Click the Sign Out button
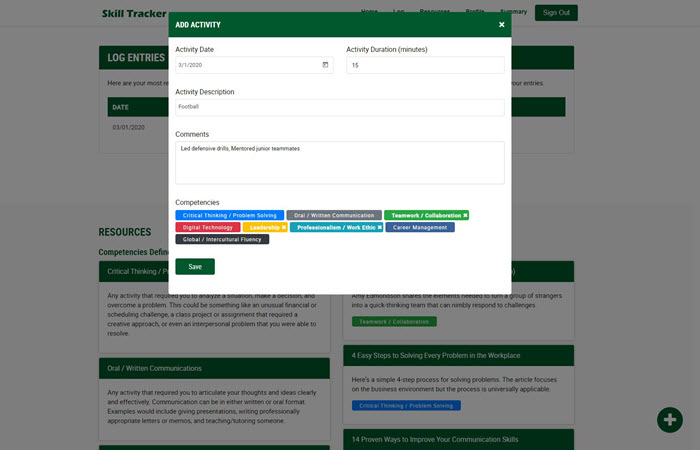This screenshot has height=450, width=700. click(x=556, y=12)
